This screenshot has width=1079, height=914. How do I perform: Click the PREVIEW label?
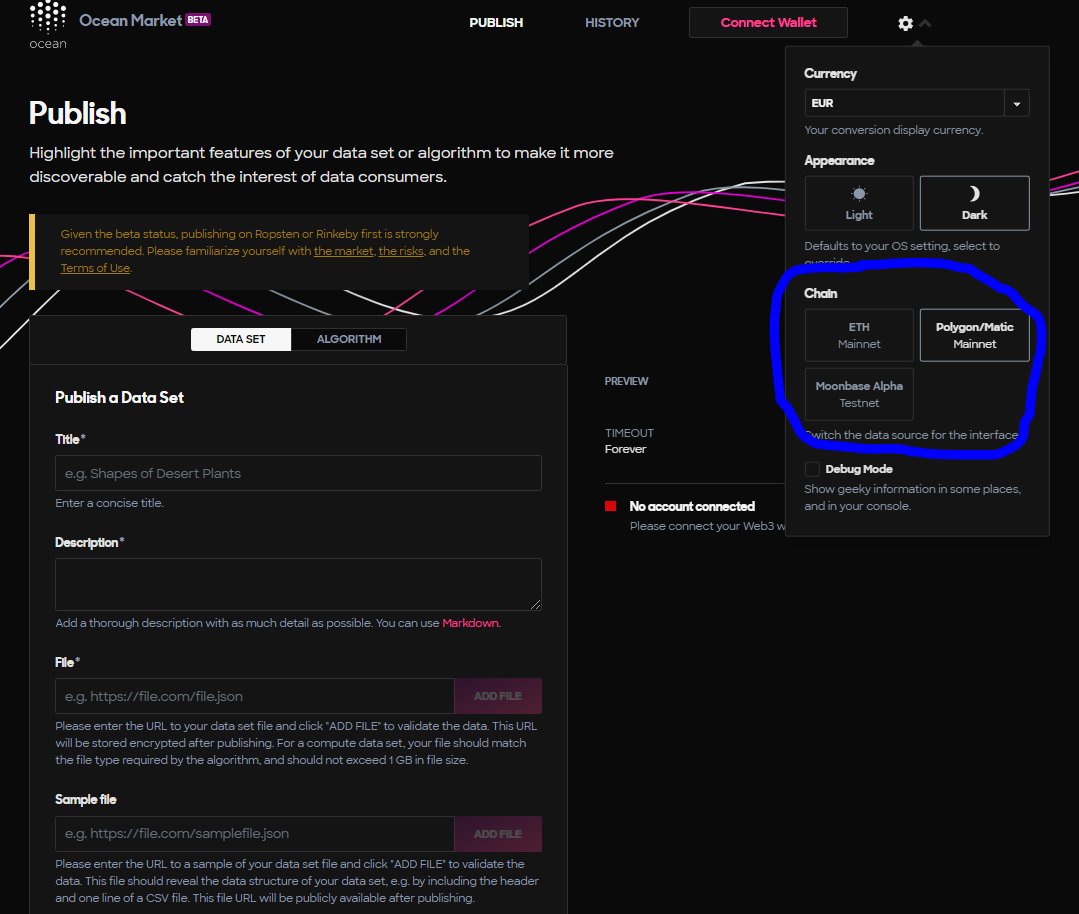pos(626,381)
